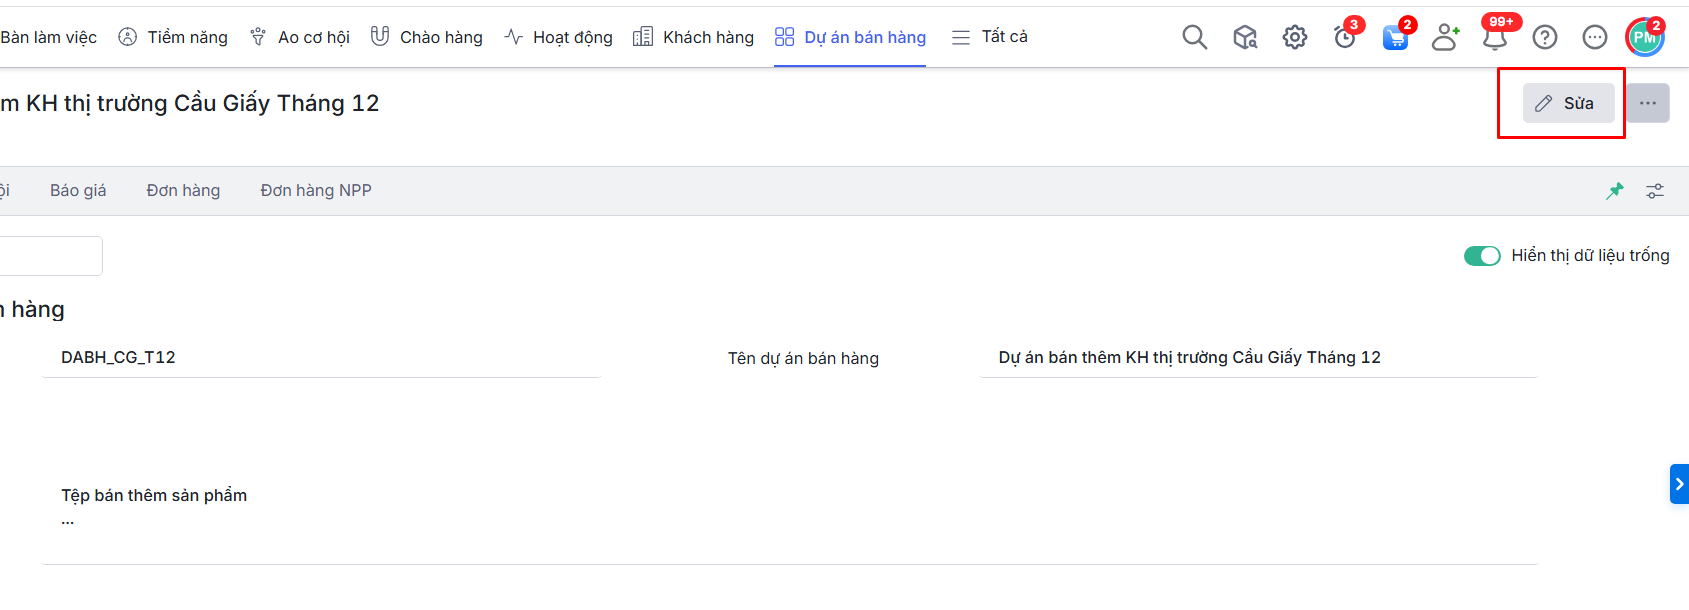Viewport: 1689px width, 610px height.
Task: Open the user profile avatar
Action: pyautogui.click(x=1645, y=37)
